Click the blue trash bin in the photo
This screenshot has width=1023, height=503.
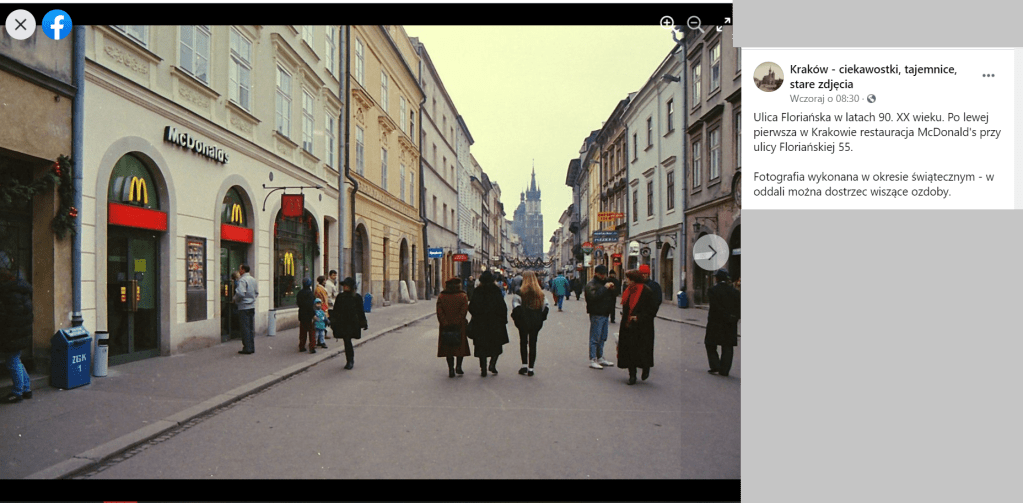click(70, 356)
